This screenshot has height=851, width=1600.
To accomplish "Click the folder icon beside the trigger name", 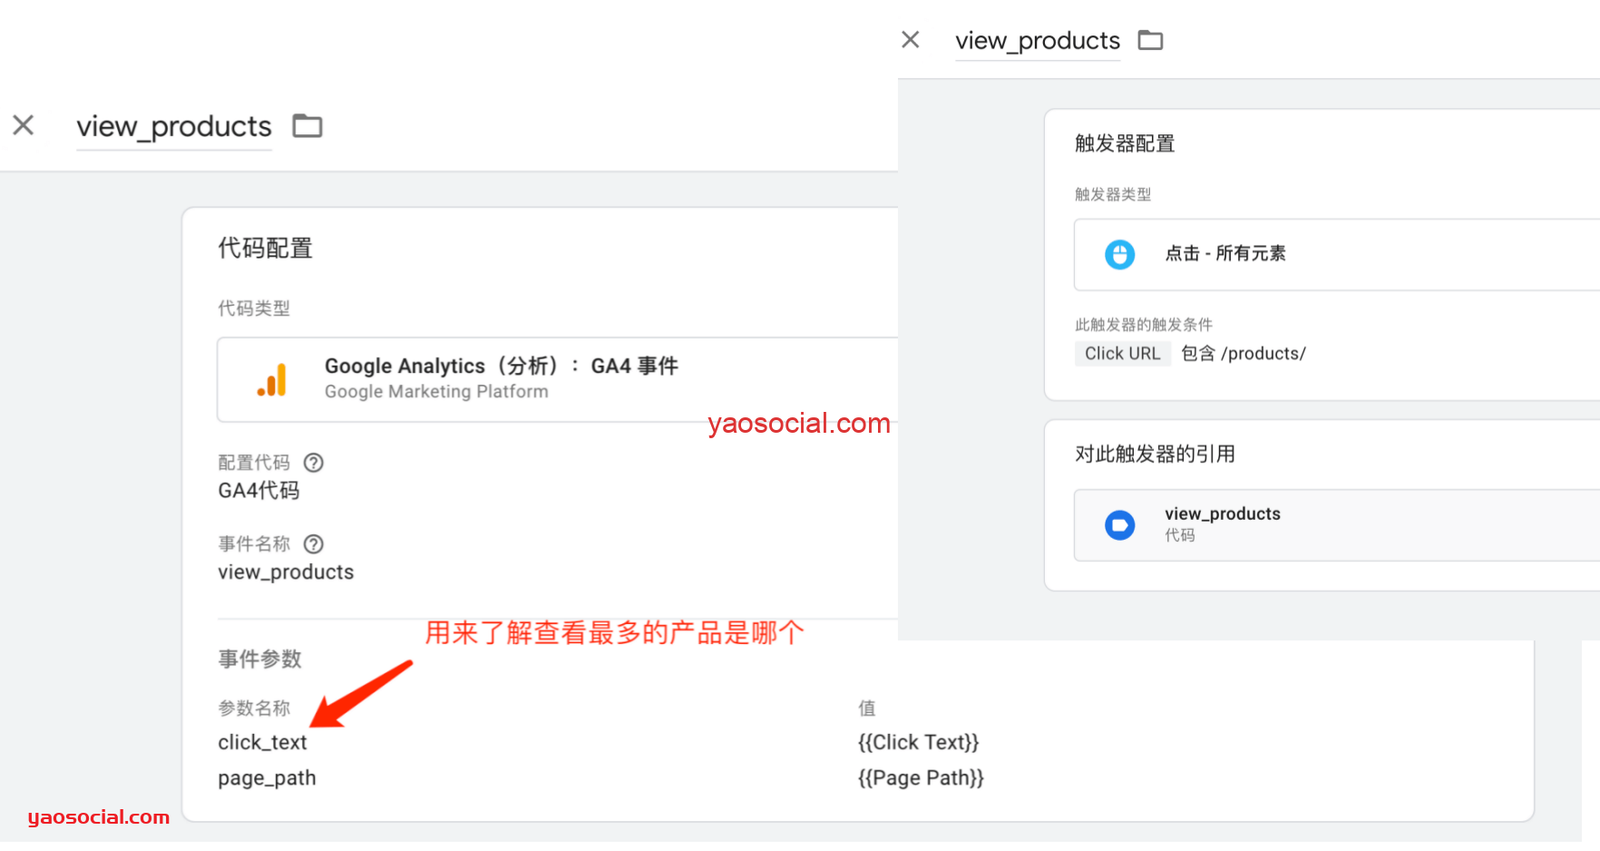I will point(1151,40).
